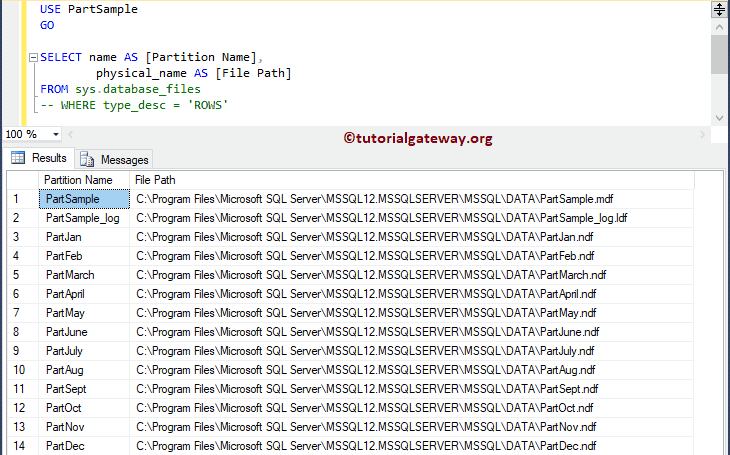Select the PartOct.ndf file path cell
This screenshot has height=455, width=730.
tap(412, 408)
